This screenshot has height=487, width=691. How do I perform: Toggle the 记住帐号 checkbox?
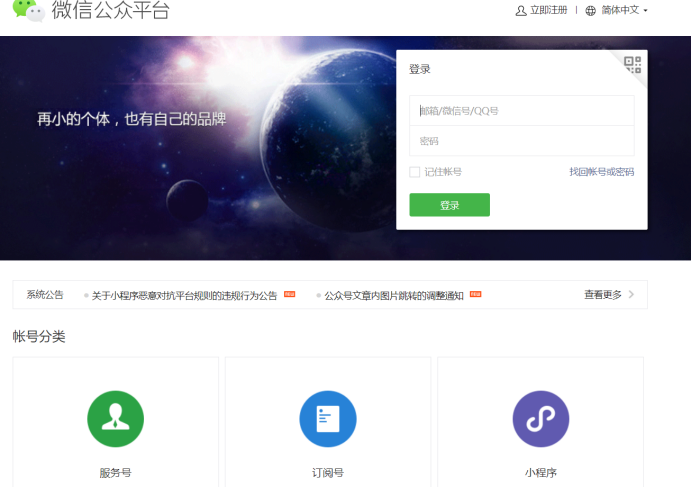pyautogui.click(x=415, y=172)
